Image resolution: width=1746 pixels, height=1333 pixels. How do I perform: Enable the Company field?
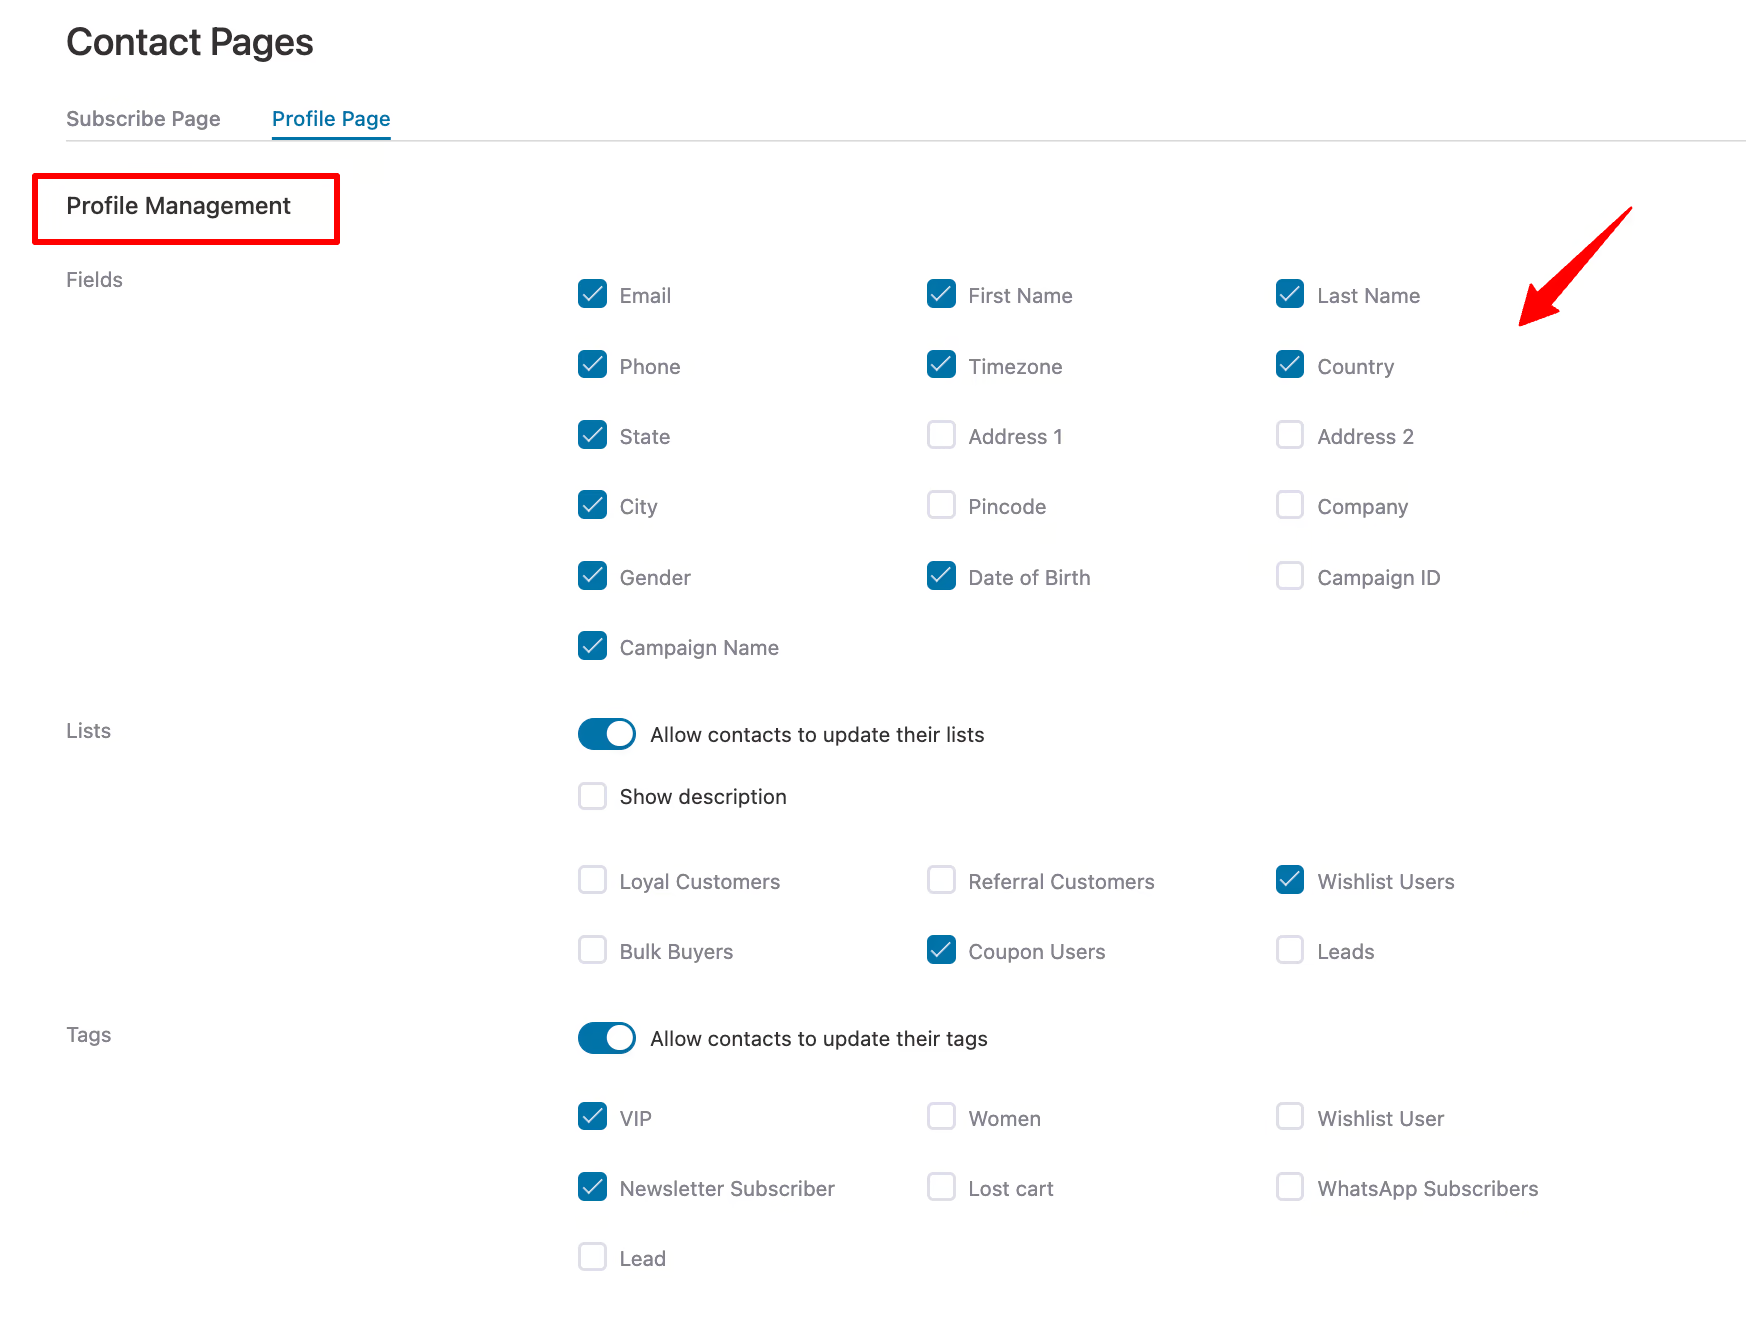[x=1289, y=505]
